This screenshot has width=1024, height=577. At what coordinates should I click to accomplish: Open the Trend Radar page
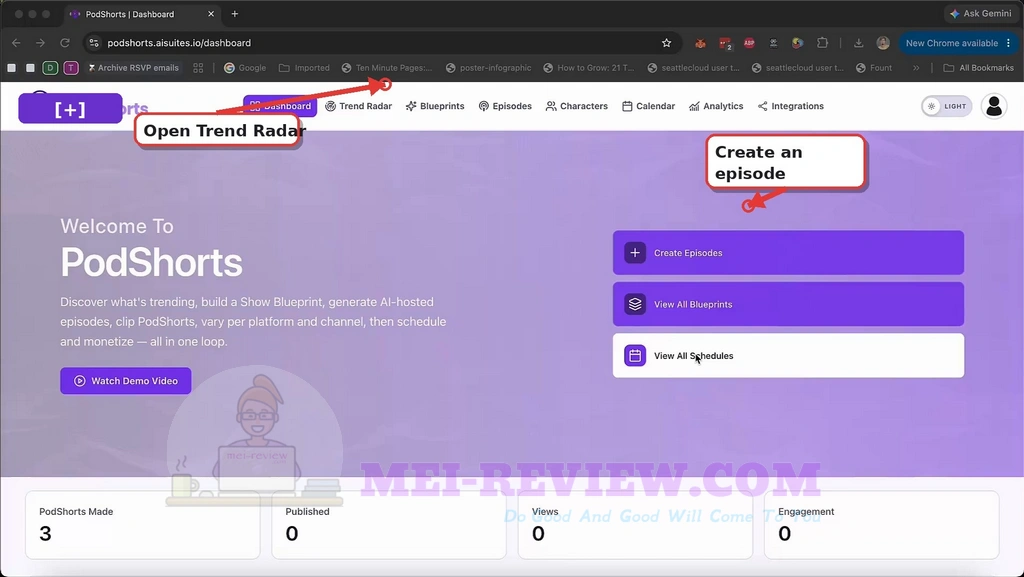(359, 106)
